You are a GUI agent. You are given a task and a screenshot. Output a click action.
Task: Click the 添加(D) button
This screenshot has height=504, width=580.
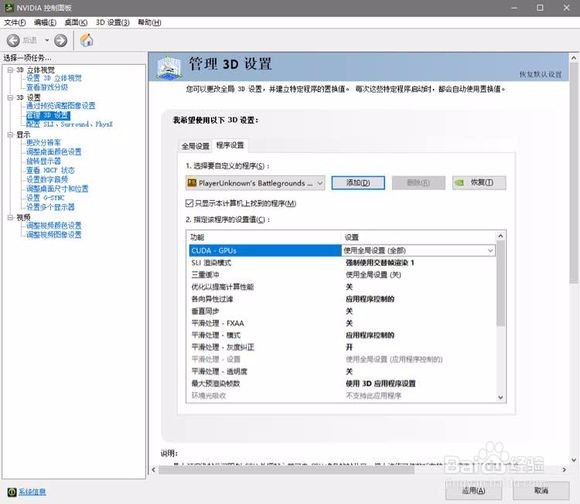tap(358, 183)
